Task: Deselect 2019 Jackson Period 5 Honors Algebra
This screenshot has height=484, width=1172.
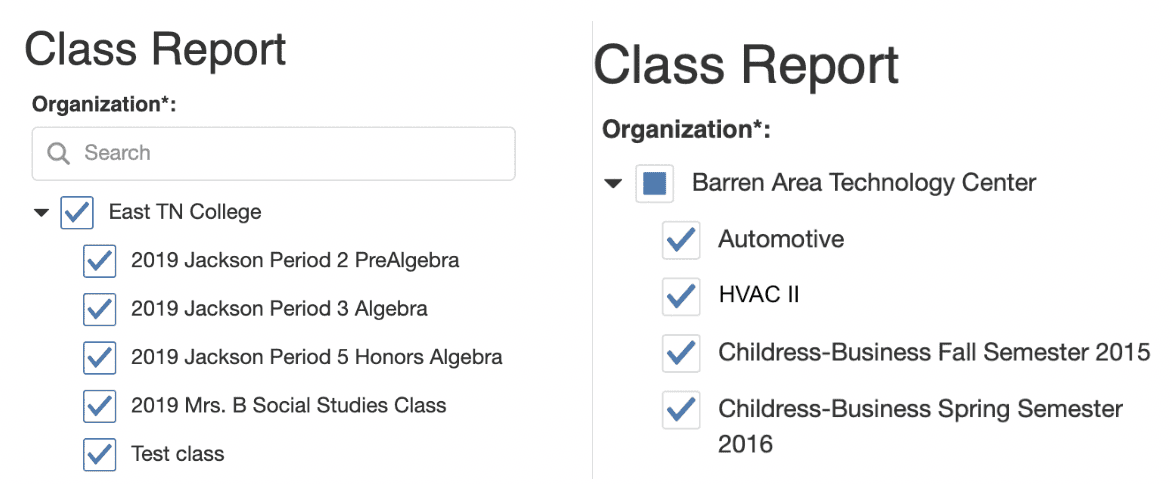Action: [x=100, y=357]
